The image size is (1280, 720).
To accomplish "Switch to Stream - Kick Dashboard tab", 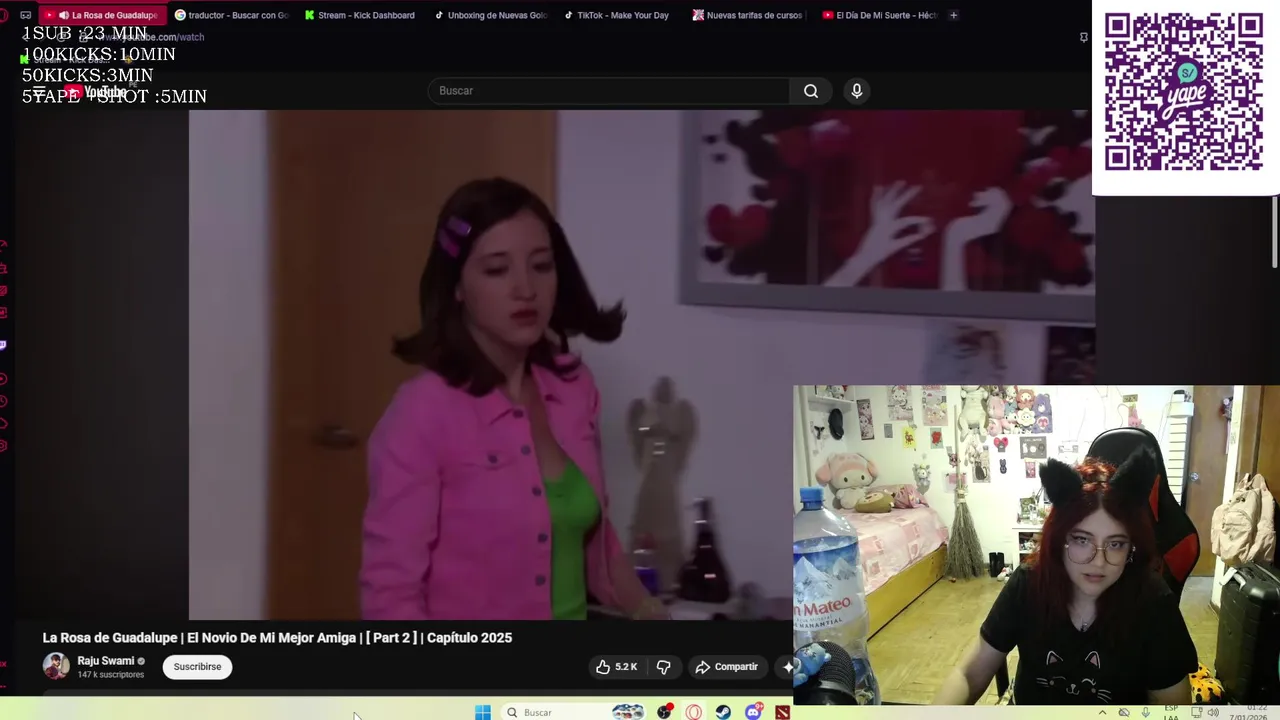I will pyautogui.click(x=360, y=15).
